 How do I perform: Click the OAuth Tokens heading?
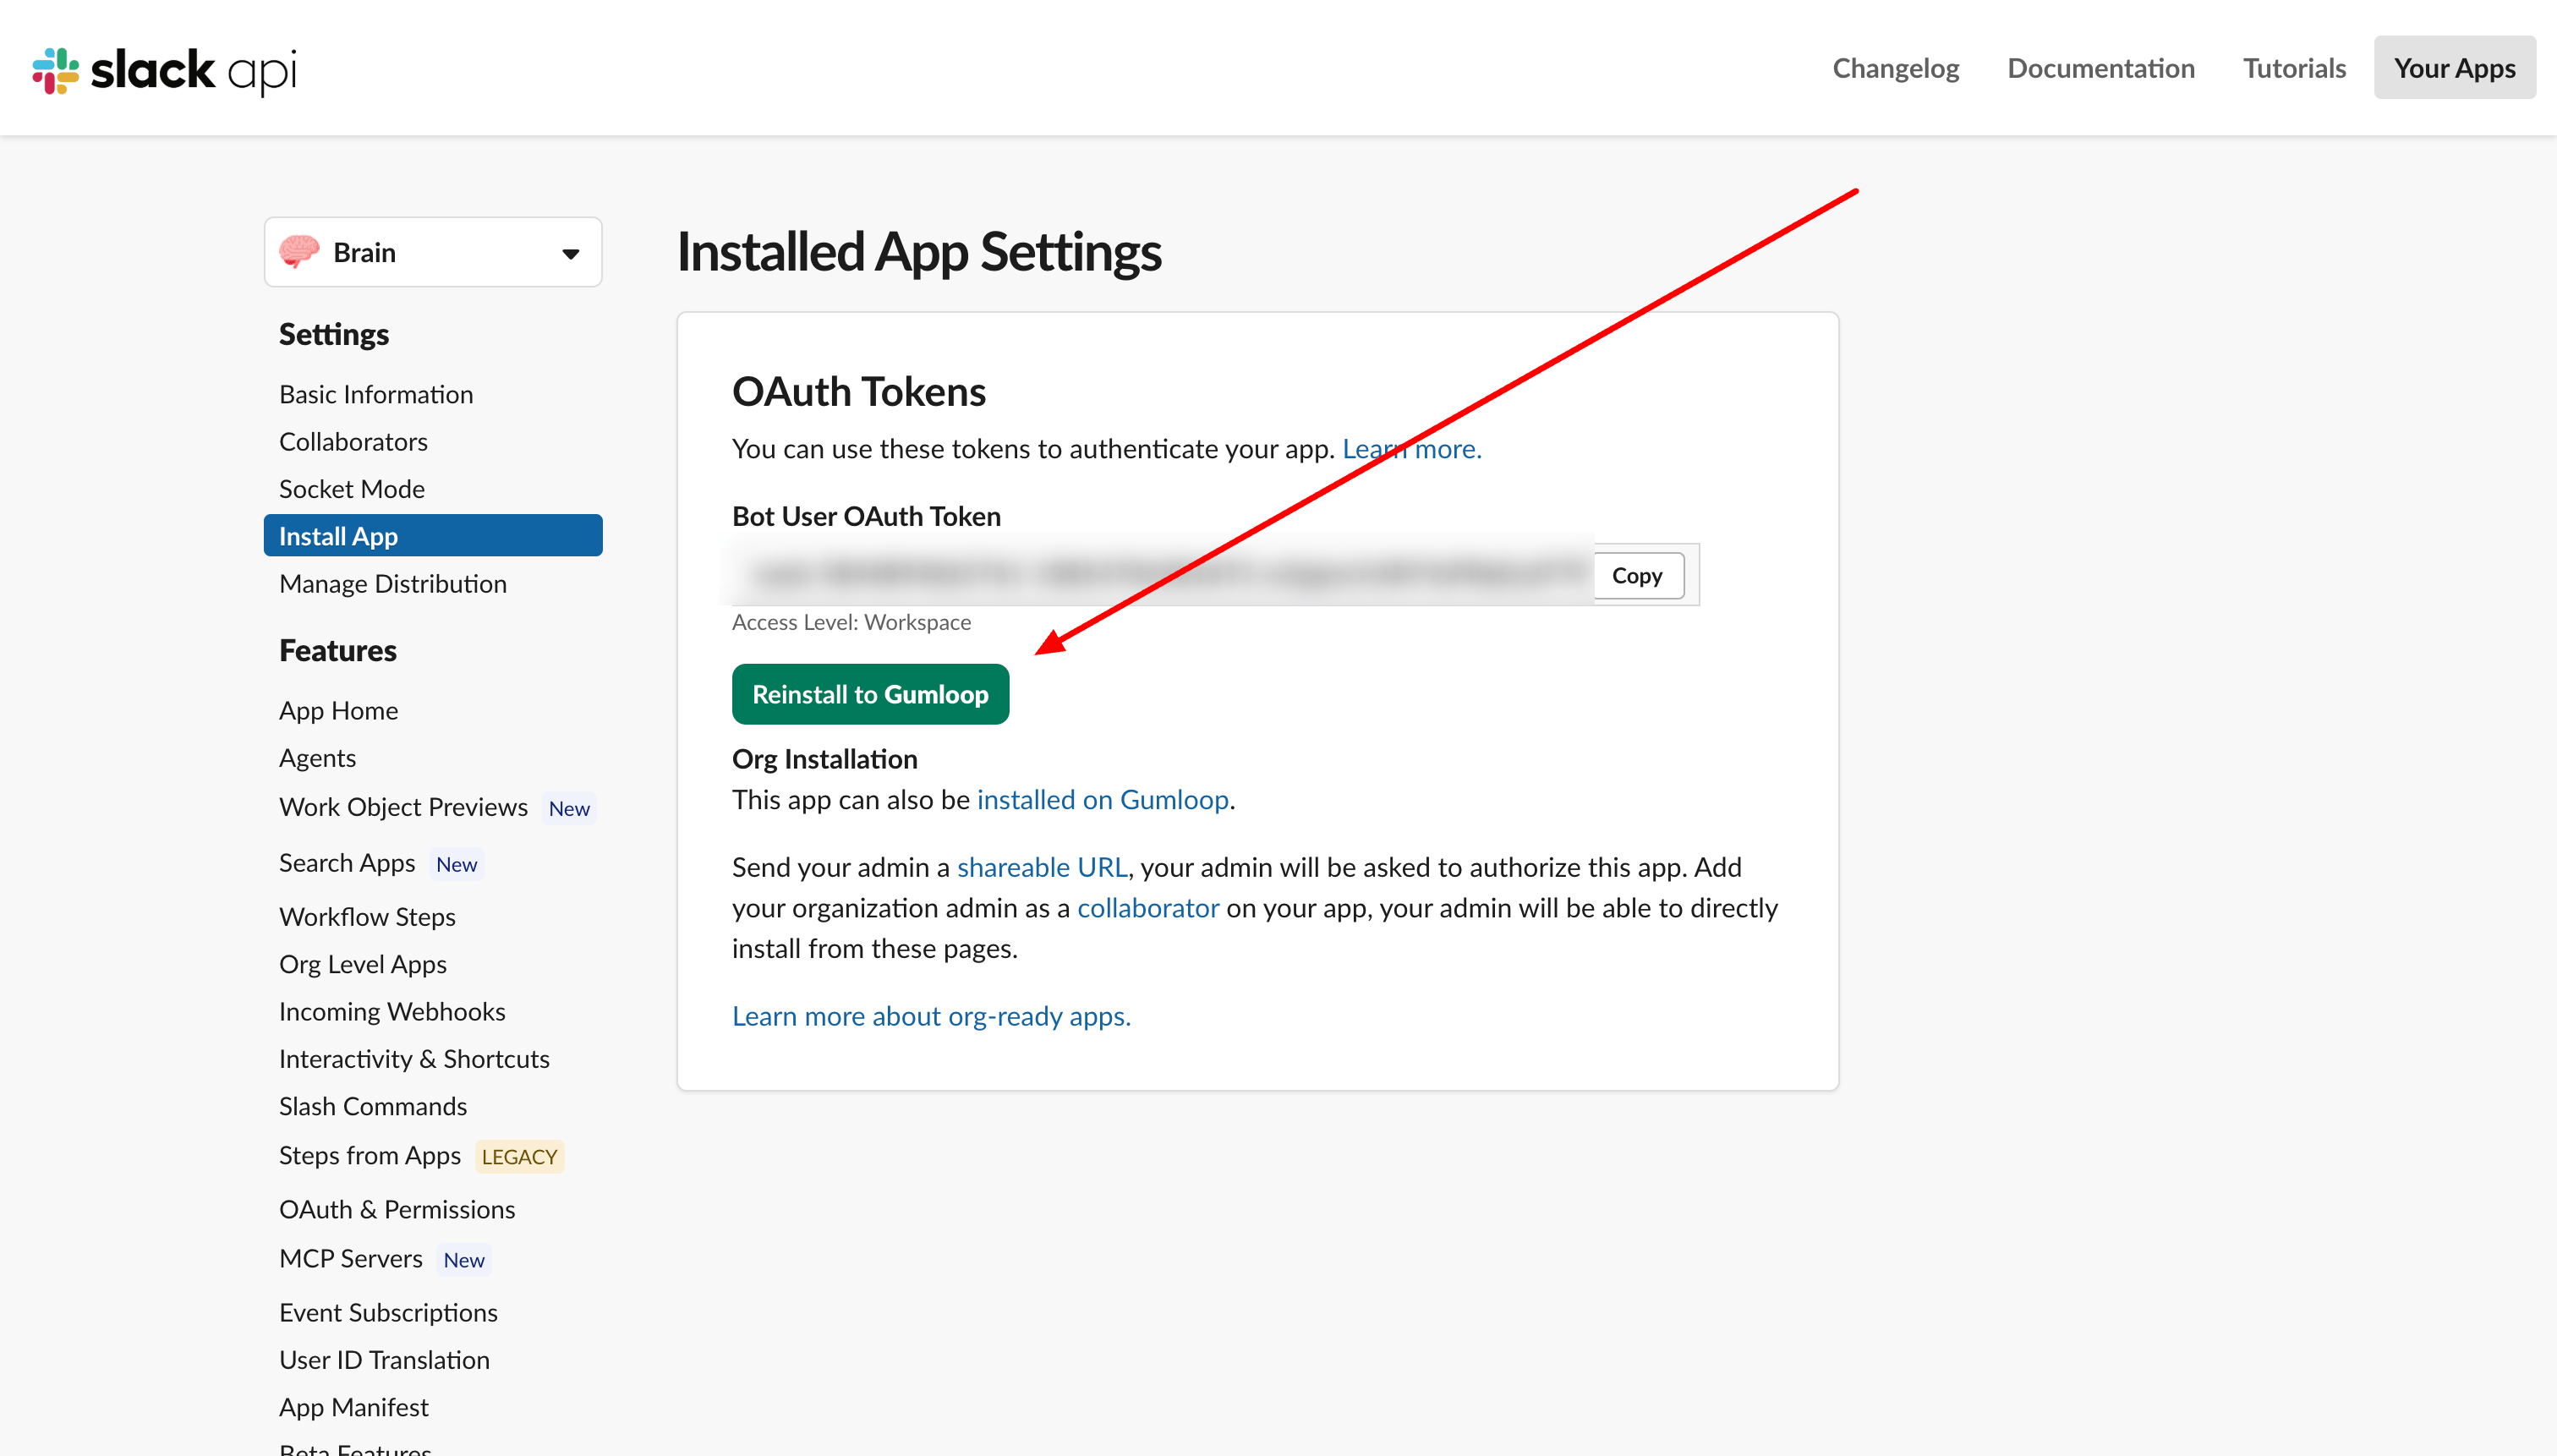(x=859, y=391)
